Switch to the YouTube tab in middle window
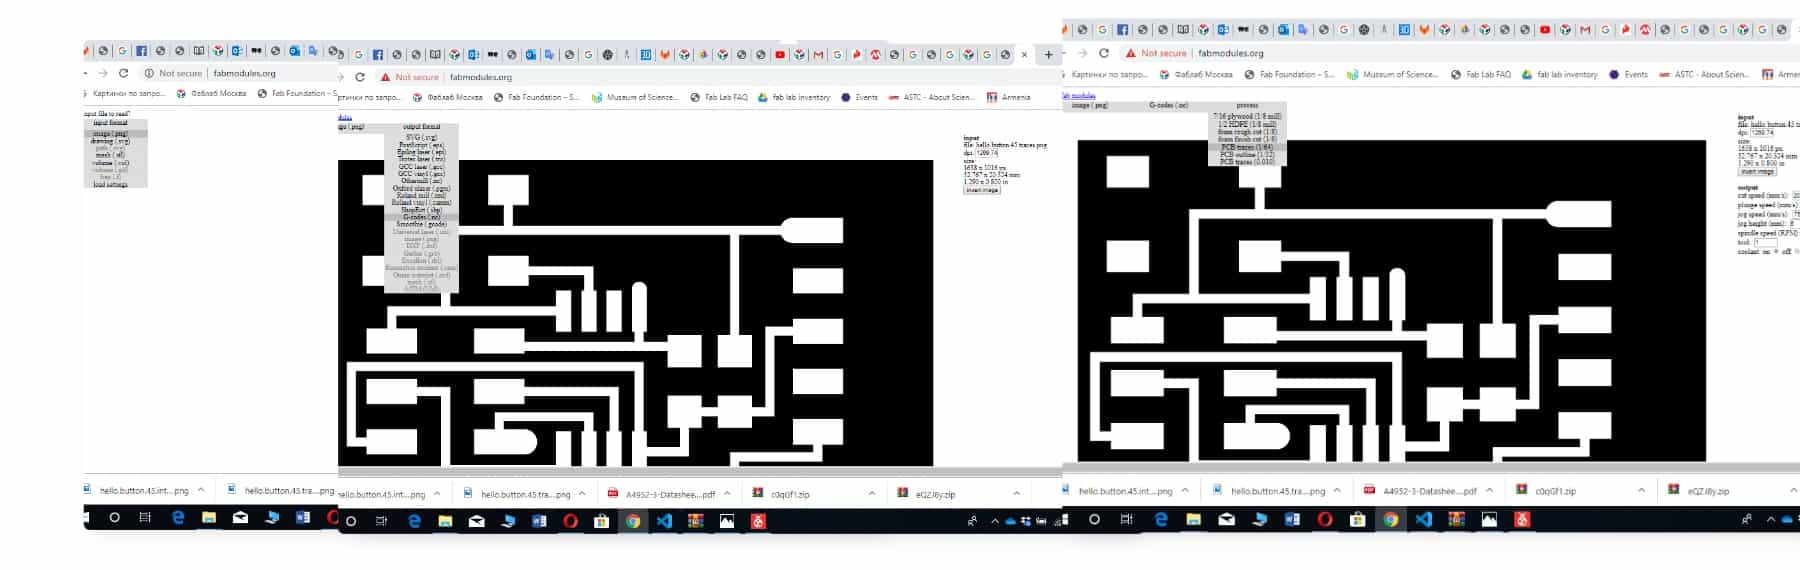The height and width of the screenshot is (570, 1800). click(780, 55)
